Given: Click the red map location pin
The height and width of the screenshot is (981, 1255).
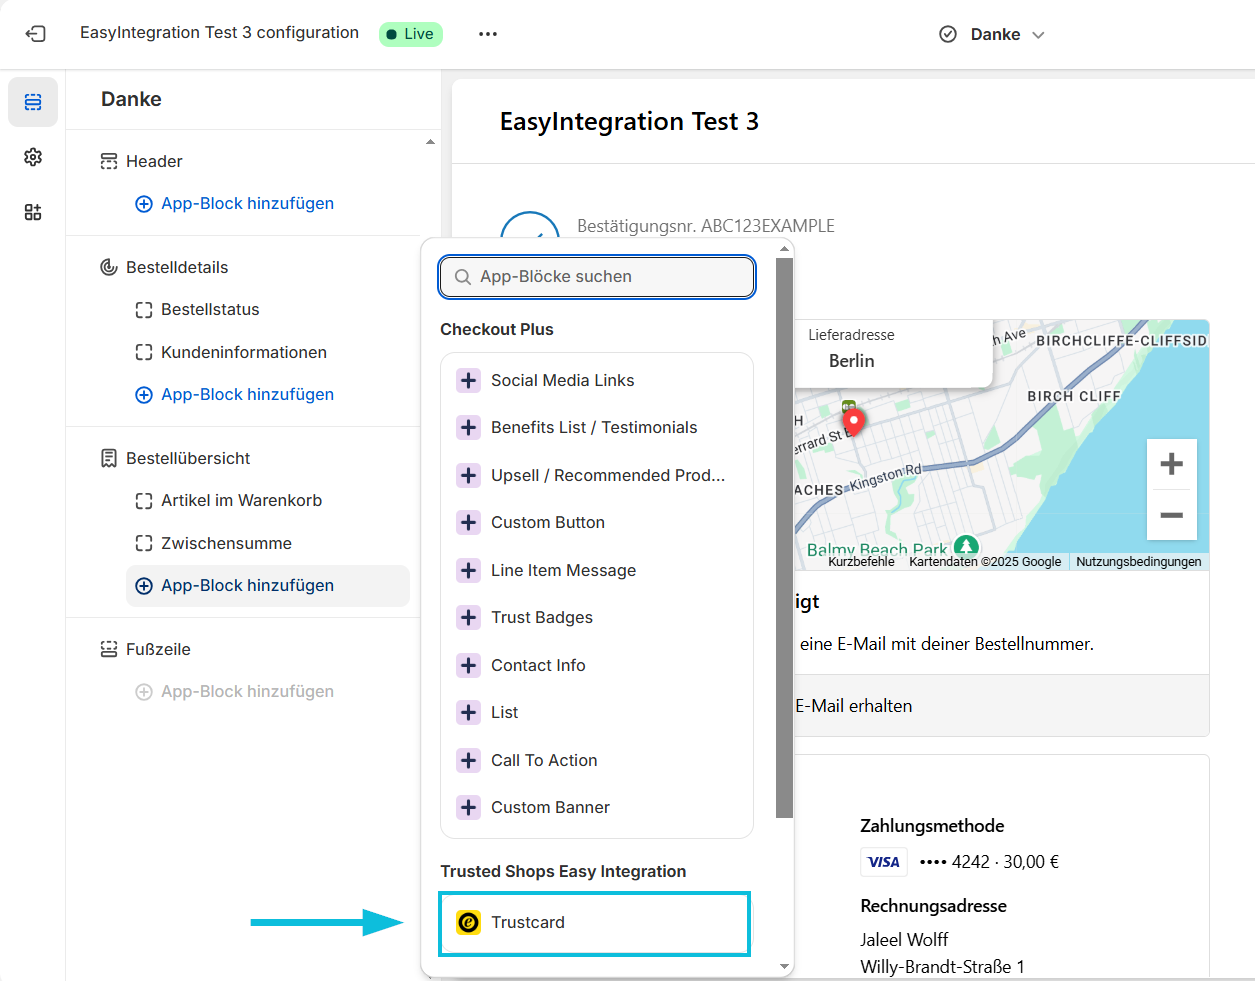Looking at the screenshot, I should (854, 422).
